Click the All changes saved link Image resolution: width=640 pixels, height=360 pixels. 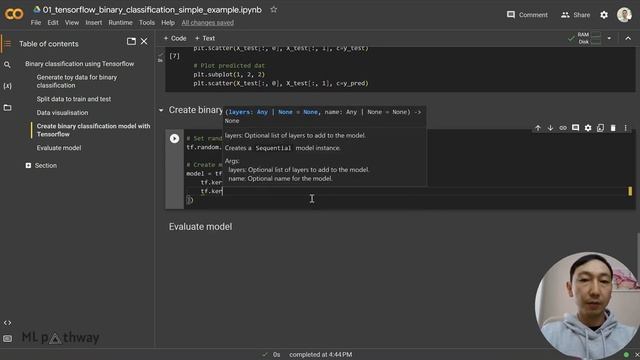(x=208, y=22)
